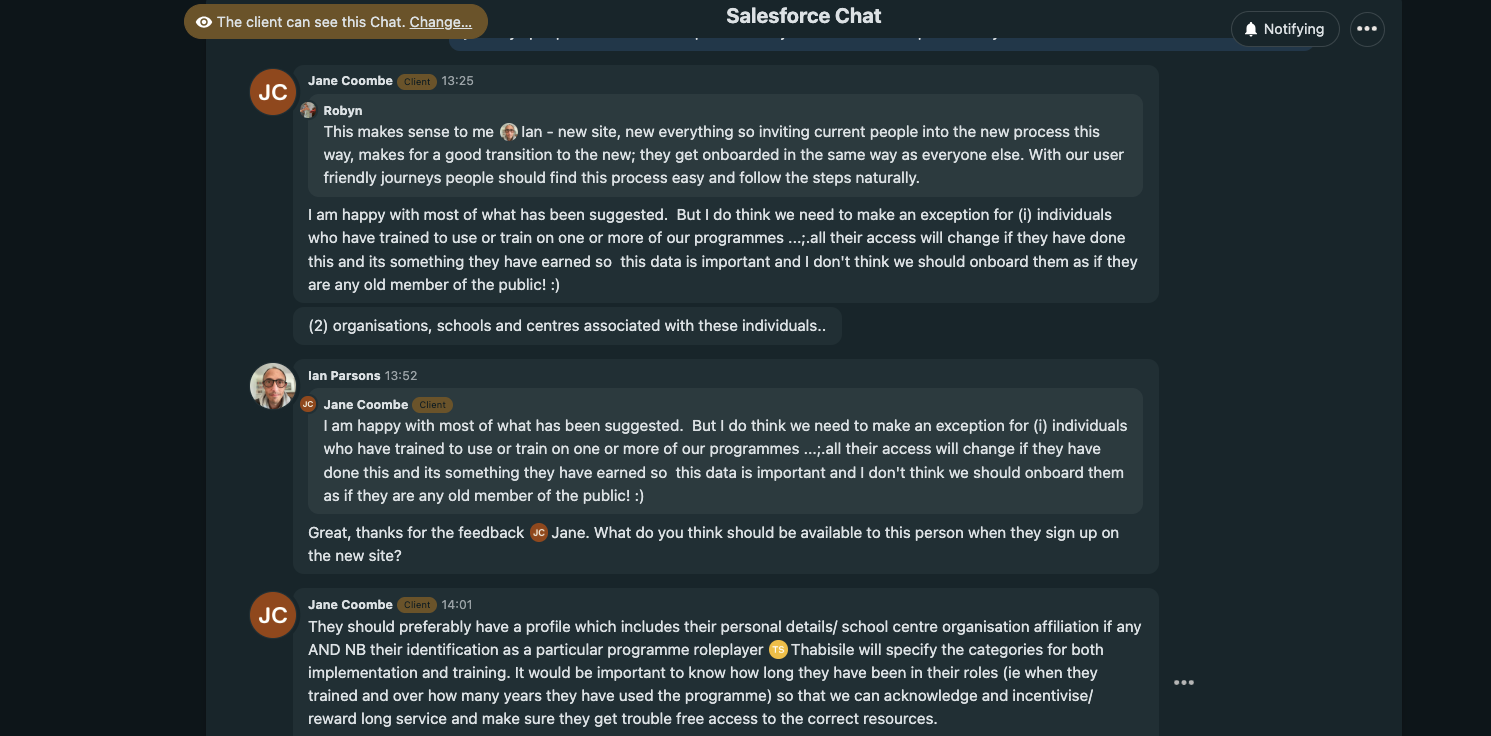Click the eye visibility icon in banner
This screenshot has width=1491, height=736.
tap(204, 22)
